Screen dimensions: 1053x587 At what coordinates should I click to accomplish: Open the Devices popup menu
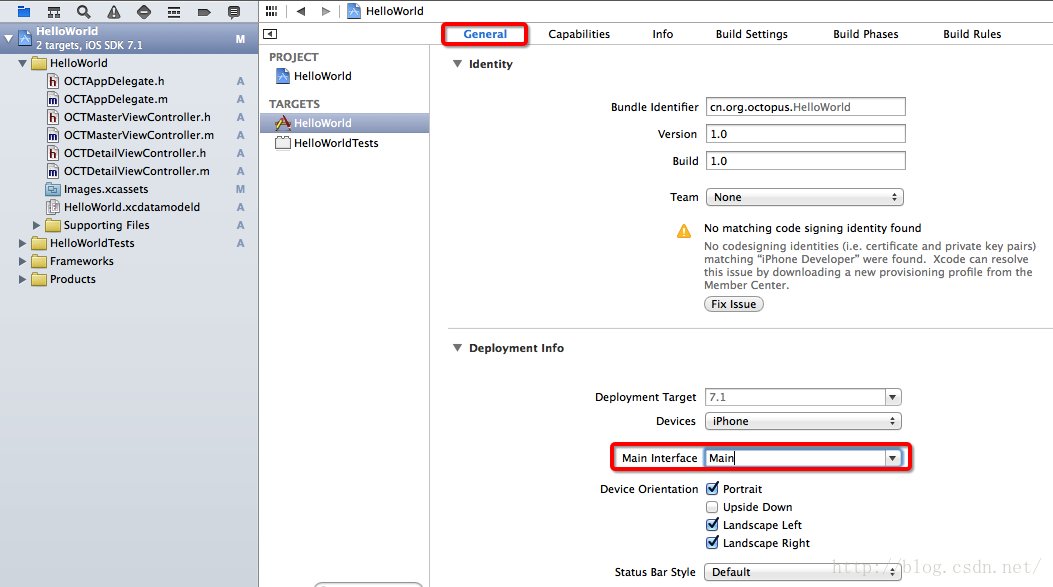click(x=803, y=421)
